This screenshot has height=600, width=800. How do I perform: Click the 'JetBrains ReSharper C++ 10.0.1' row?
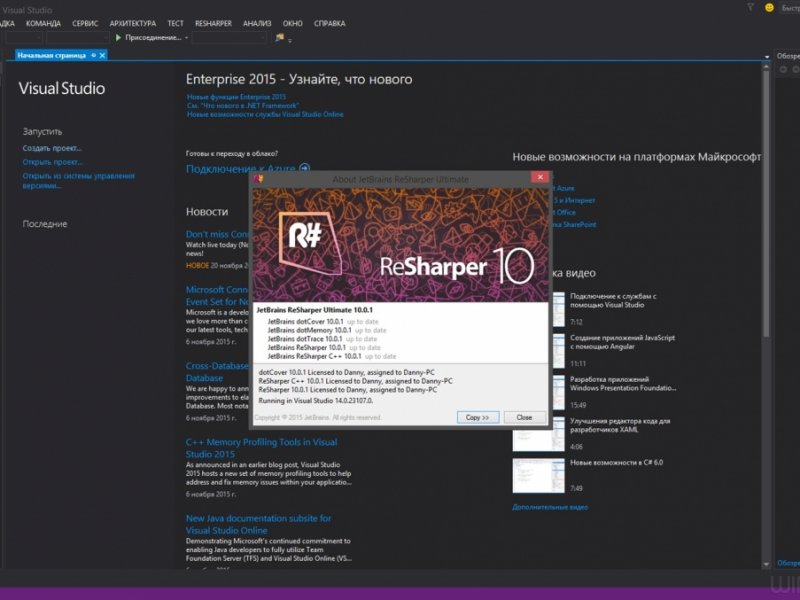[x=332, y=356]
